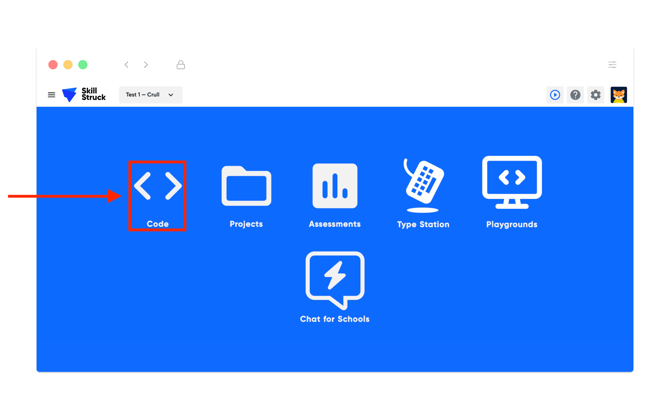Open Chat for Schools lightning icon
670x418 pixels.
pos(335,280)
